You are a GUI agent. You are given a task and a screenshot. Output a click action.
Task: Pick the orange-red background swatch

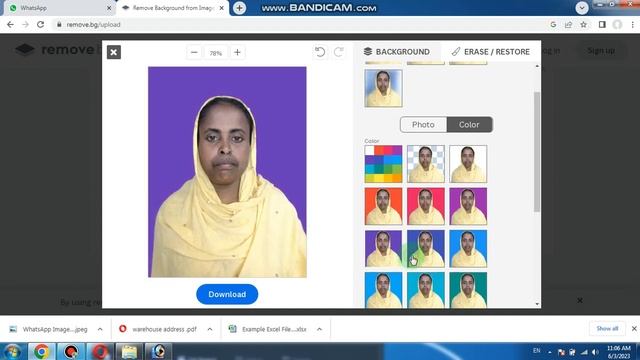tap(383, 206)
